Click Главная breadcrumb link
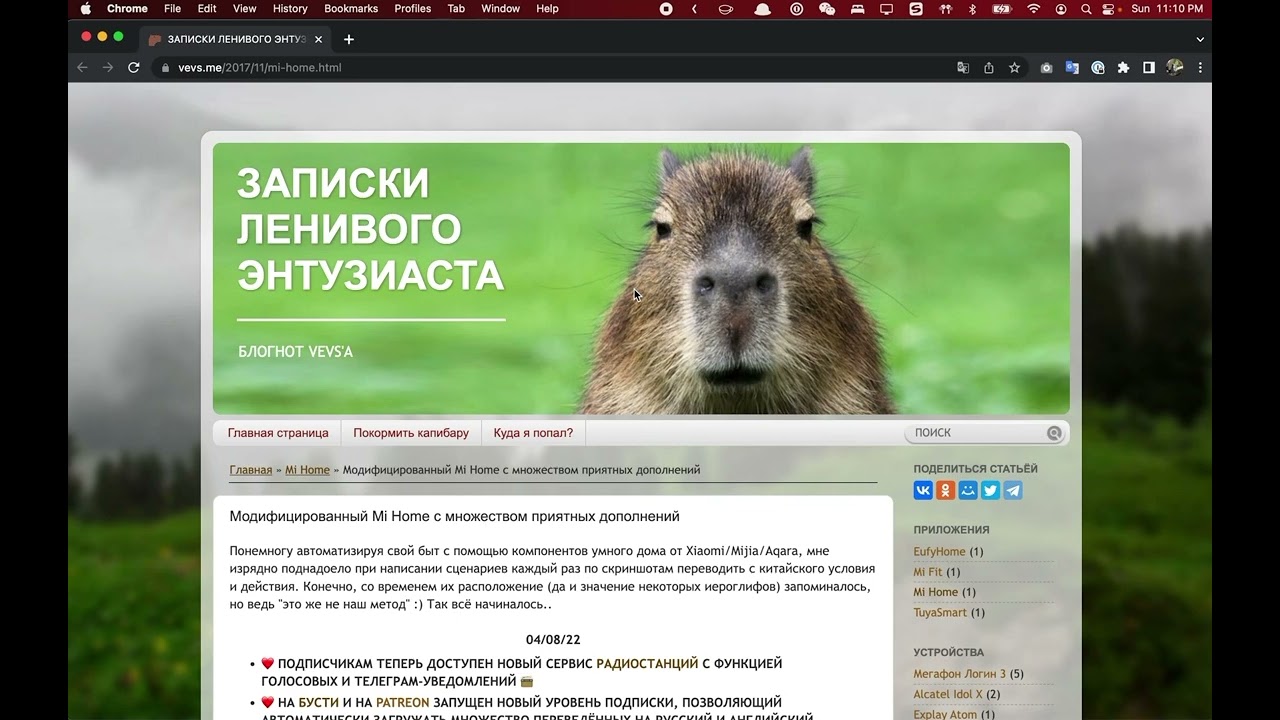 coord(251,470)
